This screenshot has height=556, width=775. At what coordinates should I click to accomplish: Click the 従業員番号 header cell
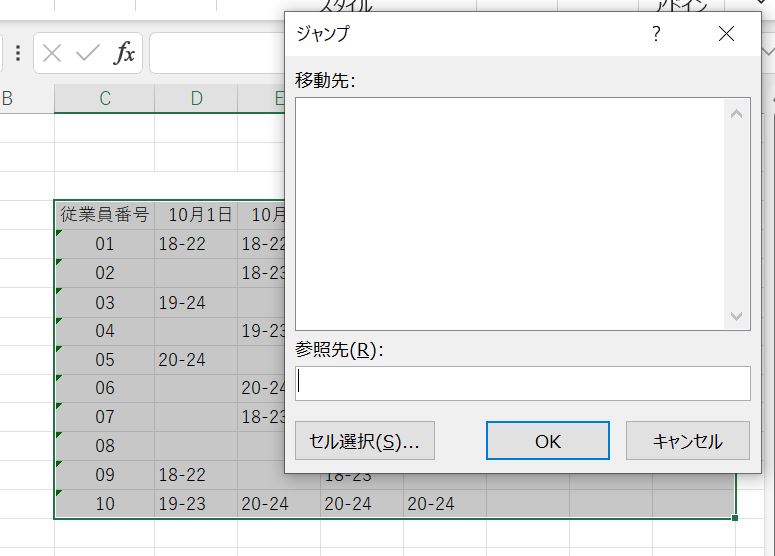click(x=104, y=215)
